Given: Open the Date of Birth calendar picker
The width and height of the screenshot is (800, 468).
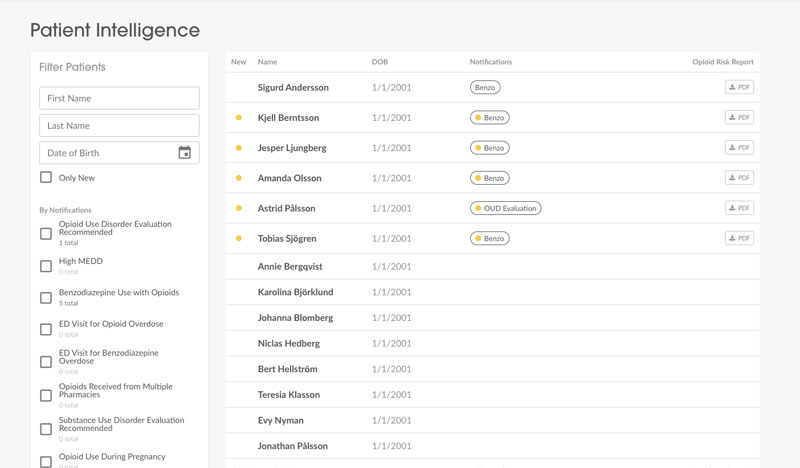Looking at the screenshot, I should [184, 153].
